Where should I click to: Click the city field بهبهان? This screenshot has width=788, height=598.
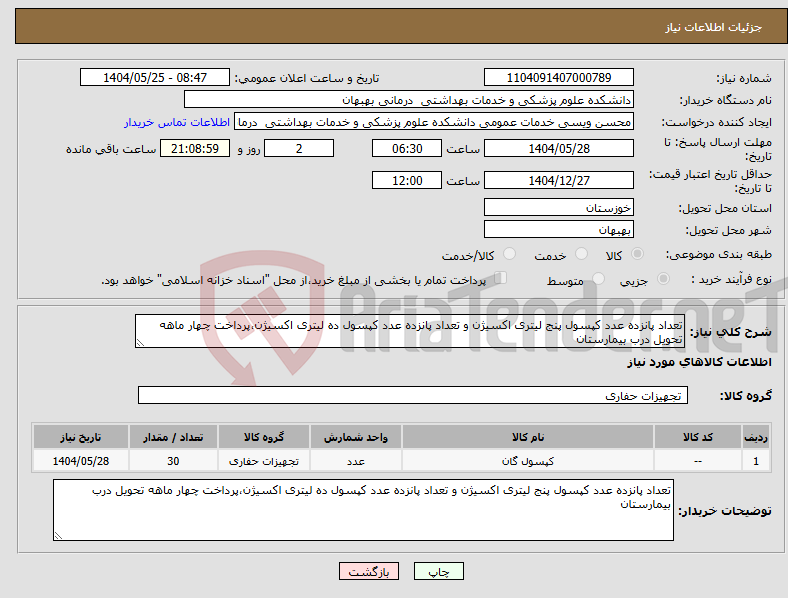558,229
